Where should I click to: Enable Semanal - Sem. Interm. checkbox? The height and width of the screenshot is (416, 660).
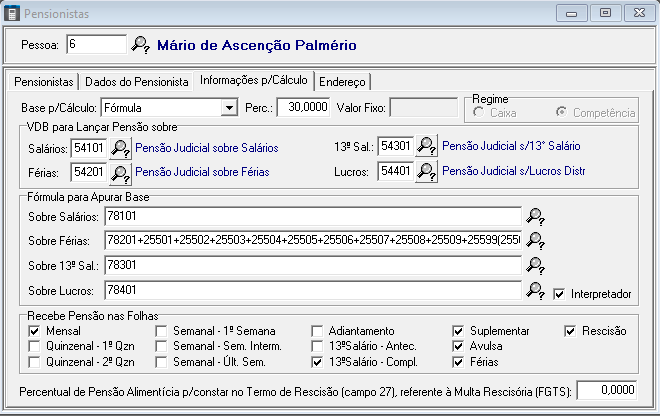coord(161,346)
